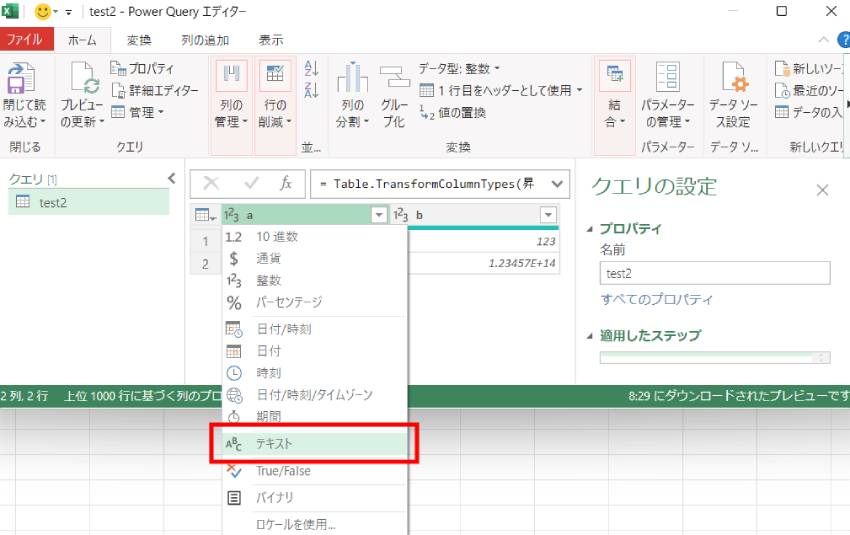
Task: Open the プロパティ ribbon button
Action: pyautogui.click(x=142, y=68)
